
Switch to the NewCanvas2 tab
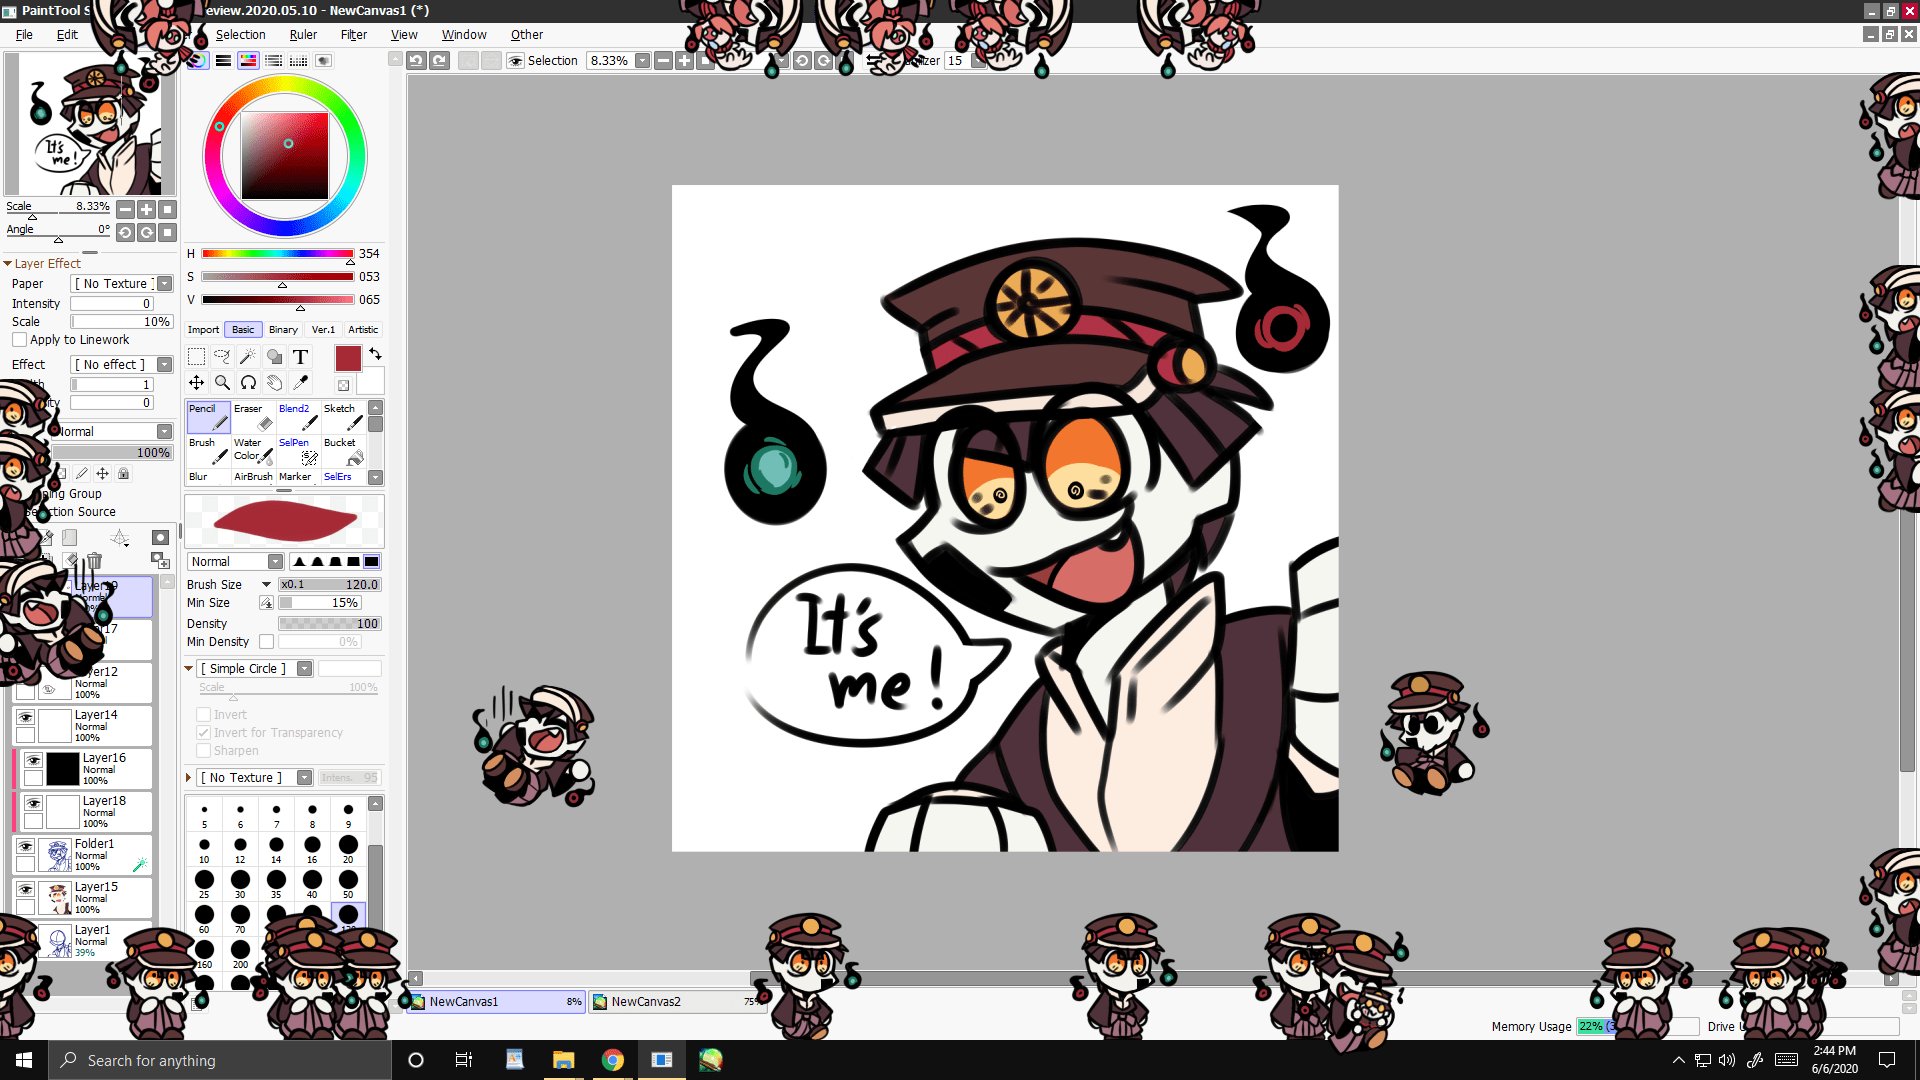coord(645,1001)
